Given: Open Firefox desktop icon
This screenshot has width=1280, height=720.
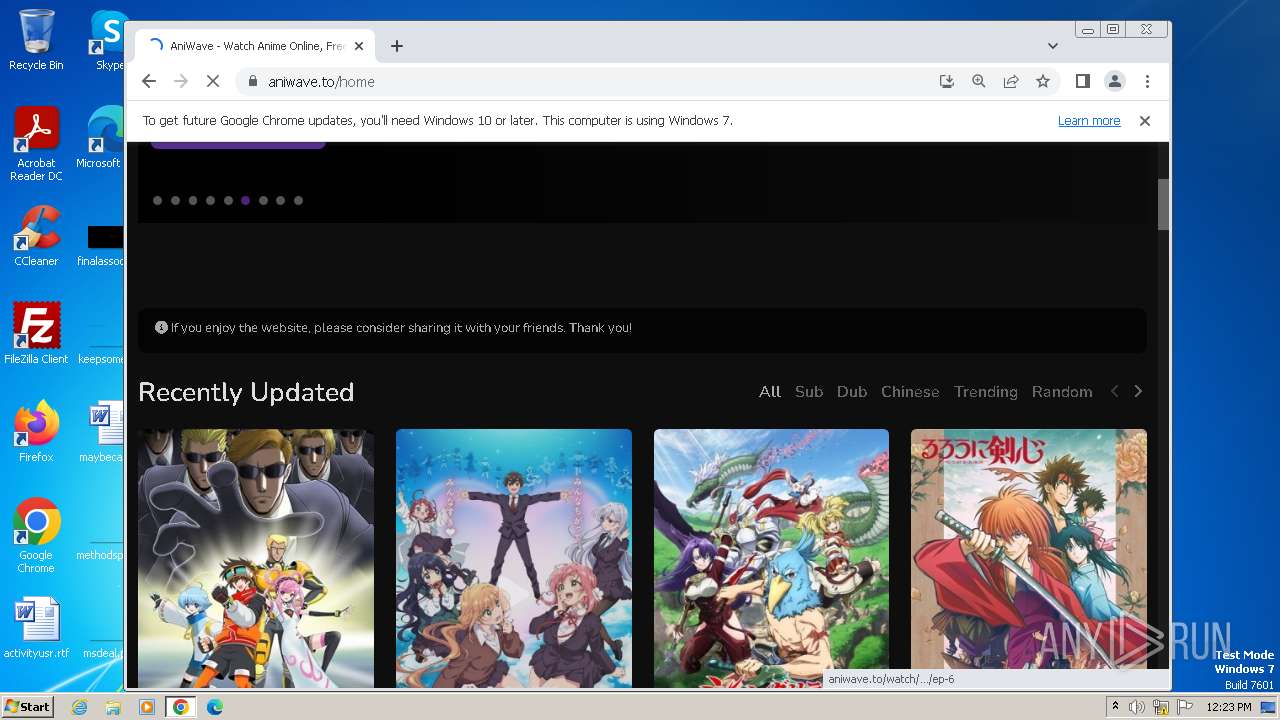Looking at the screenshot, I should (x=36, y=432).
